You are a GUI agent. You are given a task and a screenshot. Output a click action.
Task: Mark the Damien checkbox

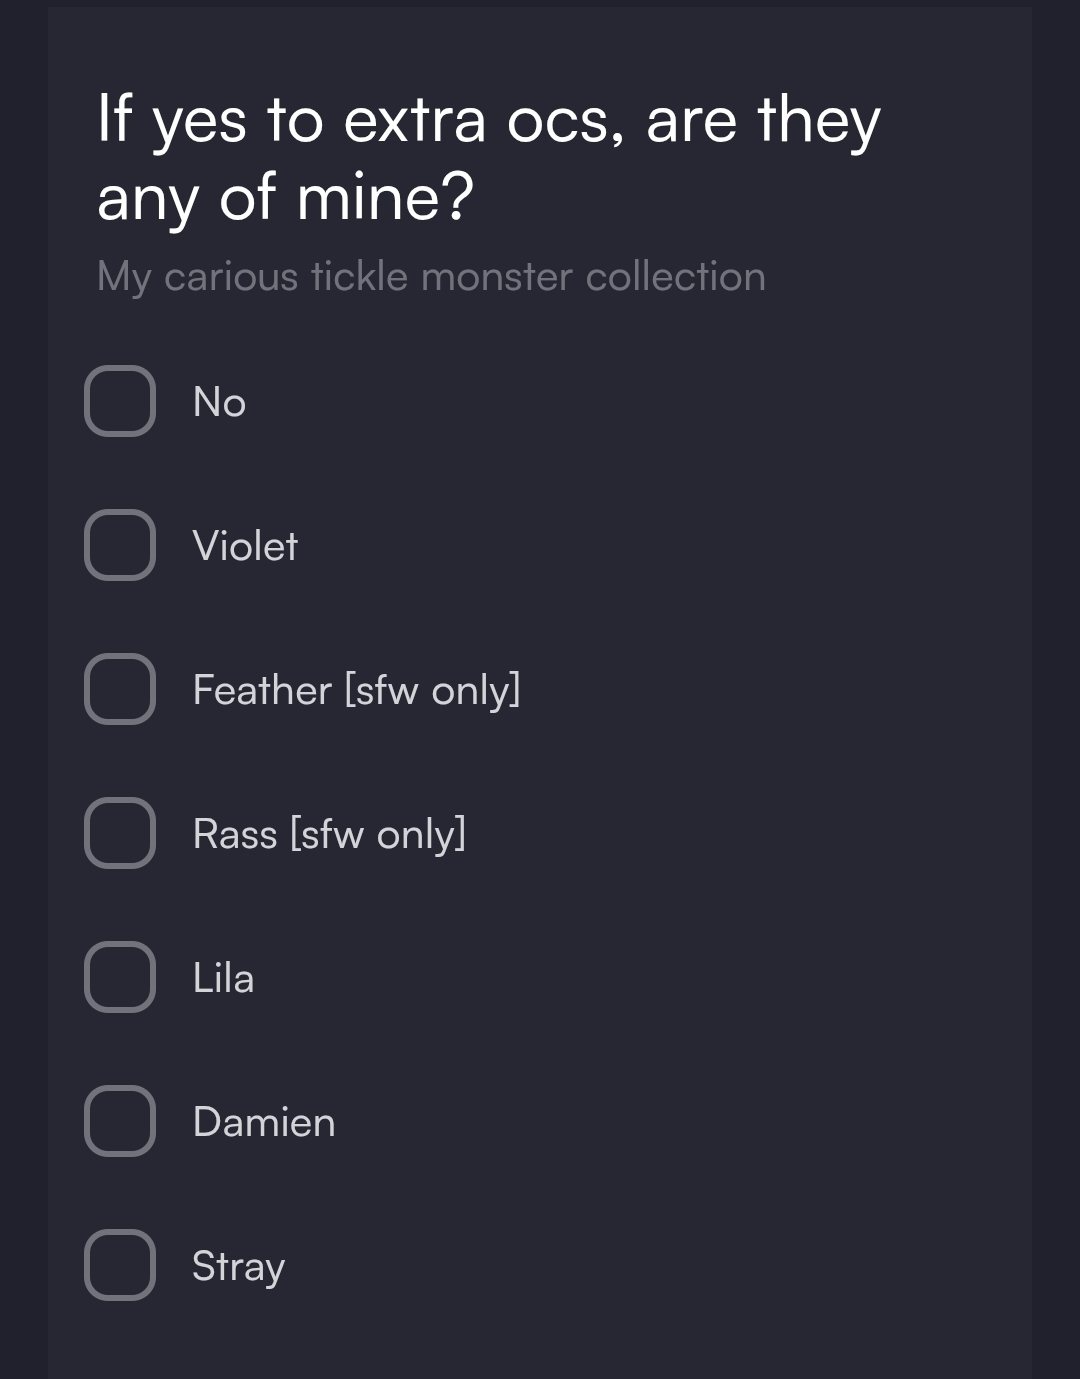point(120,1121)
